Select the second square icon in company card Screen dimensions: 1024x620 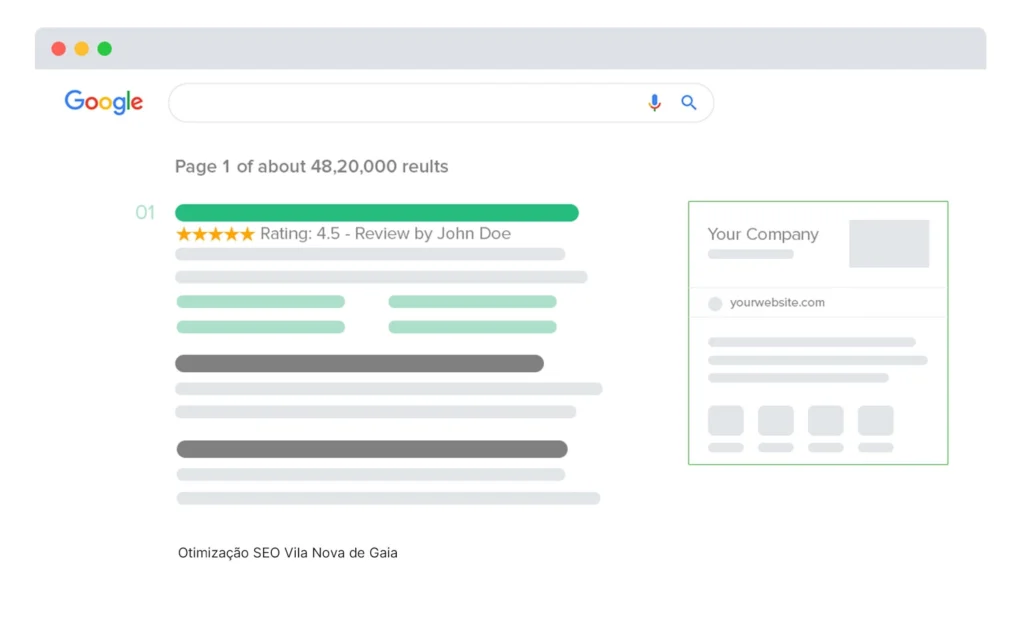(776, 420)
